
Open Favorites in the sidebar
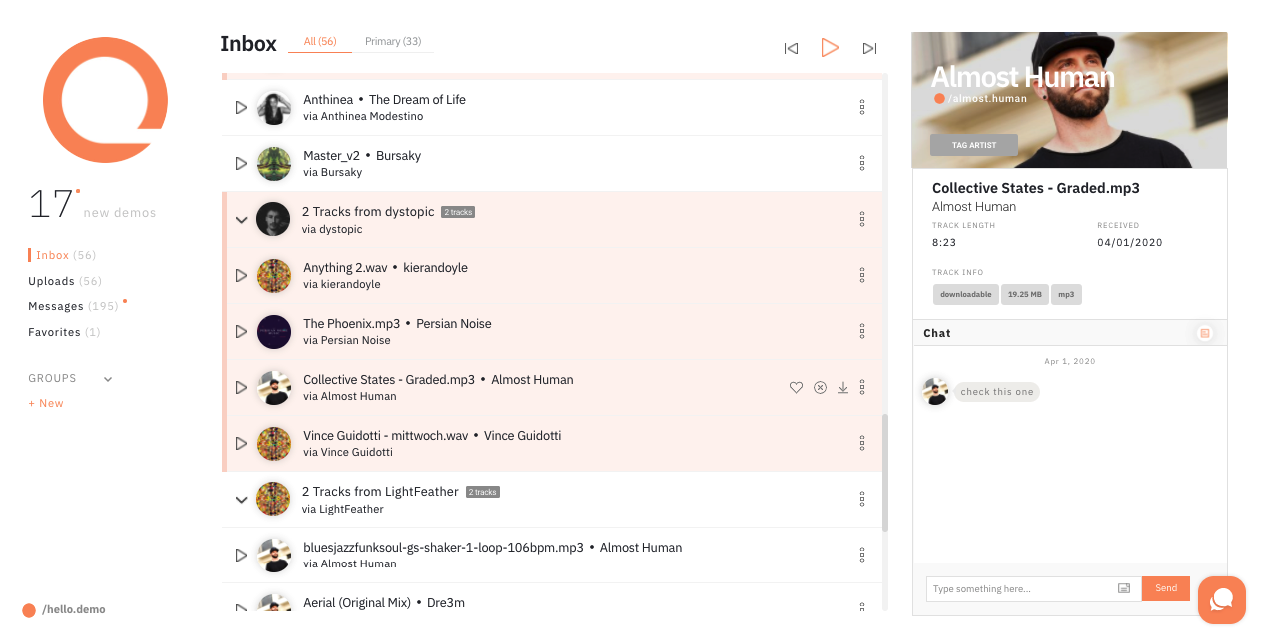pos(64,332)
